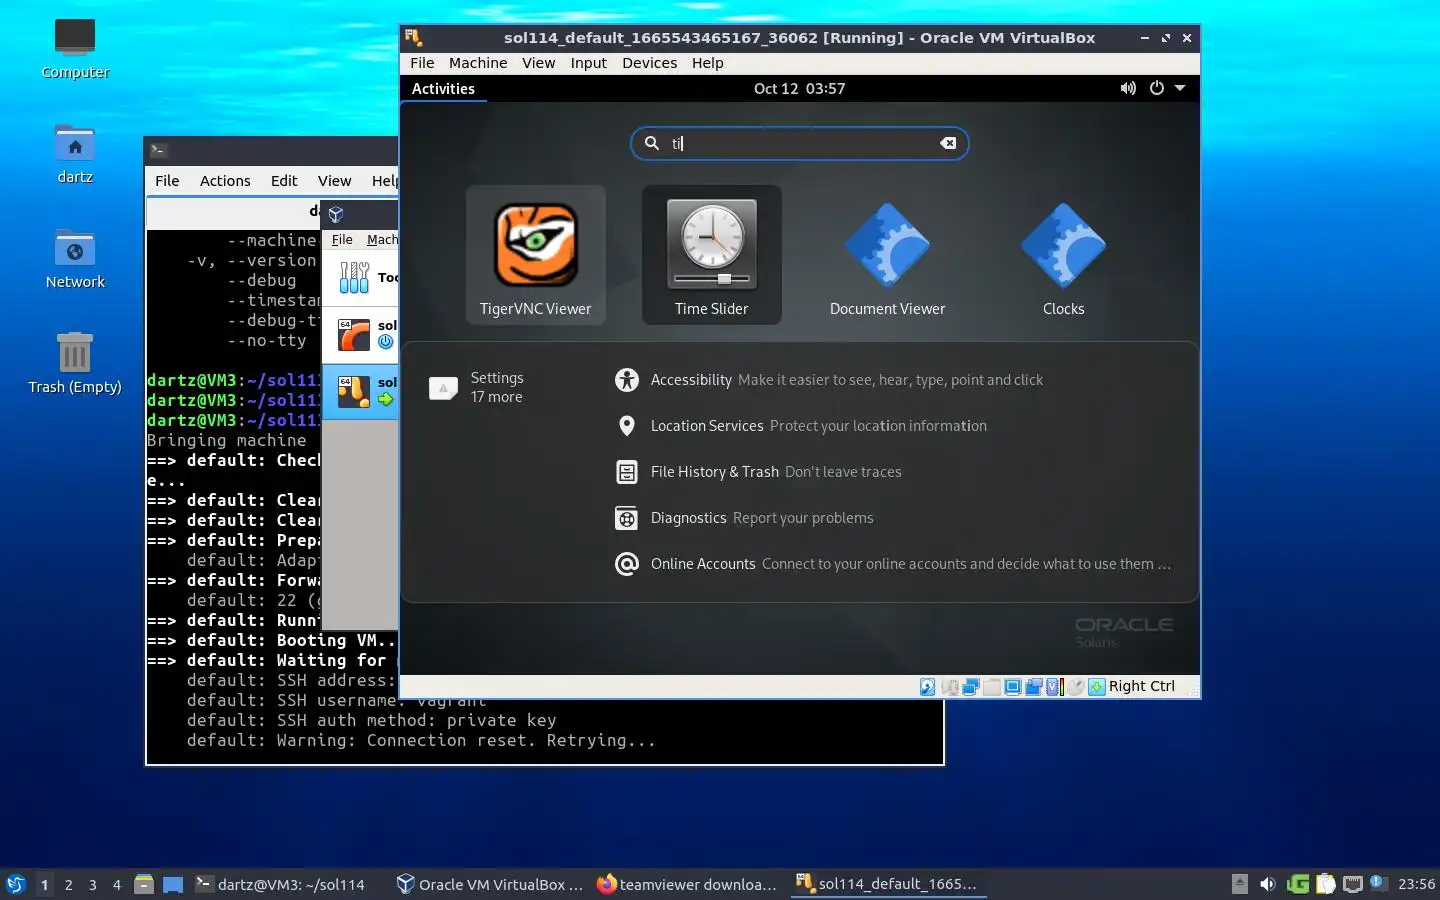Switch to teamviewer download Firefox taskbar button
This screenshot has height=900, width=1440.
tap(688, 884)
